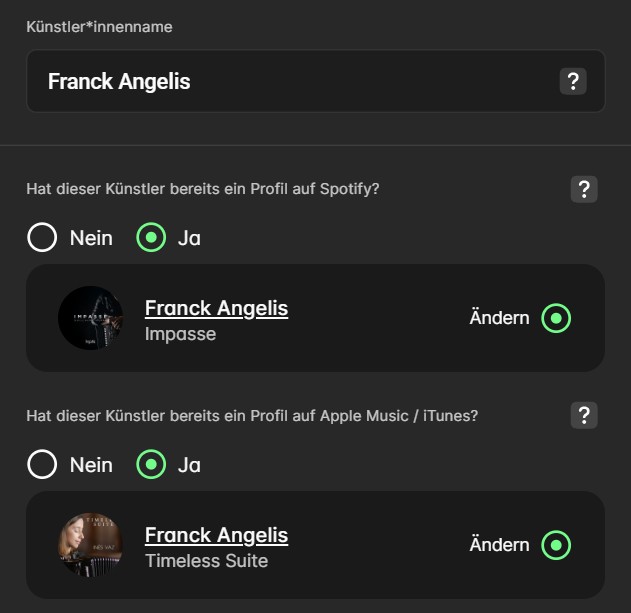
Task: Click Ändern for the Spotify profile
Action: (499, 318)
